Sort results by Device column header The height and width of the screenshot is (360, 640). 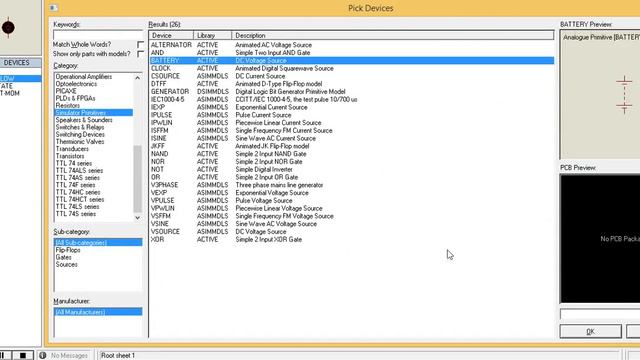[x=171, y=36]
